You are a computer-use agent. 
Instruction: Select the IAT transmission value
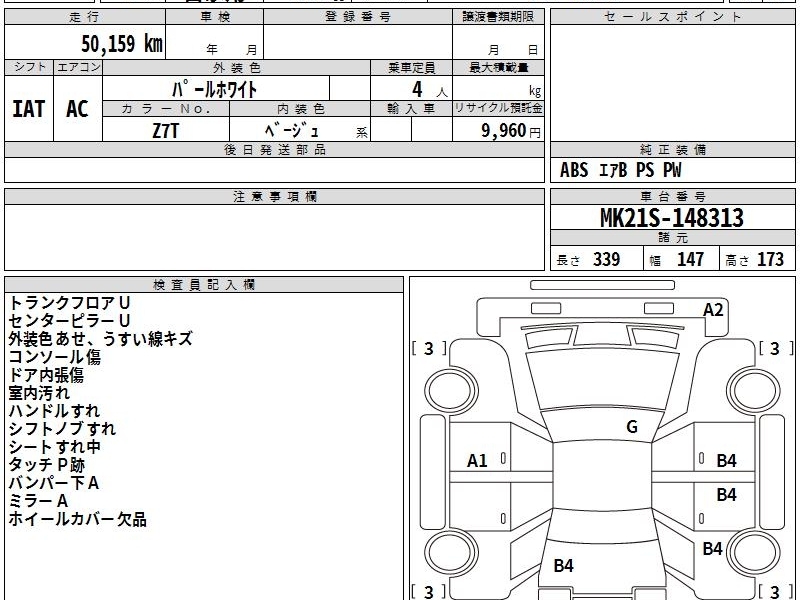29,109
